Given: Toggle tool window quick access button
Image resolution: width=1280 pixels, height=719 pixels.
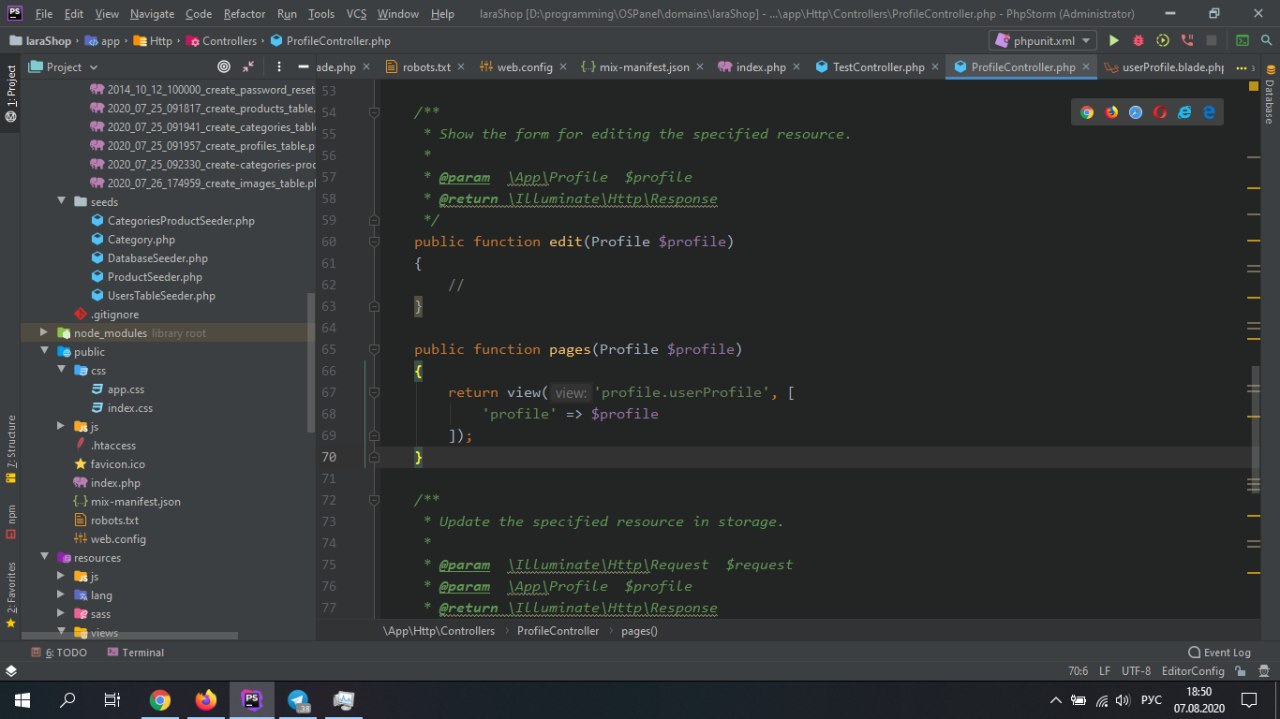Looking at the screenshot, I should 11,671.
